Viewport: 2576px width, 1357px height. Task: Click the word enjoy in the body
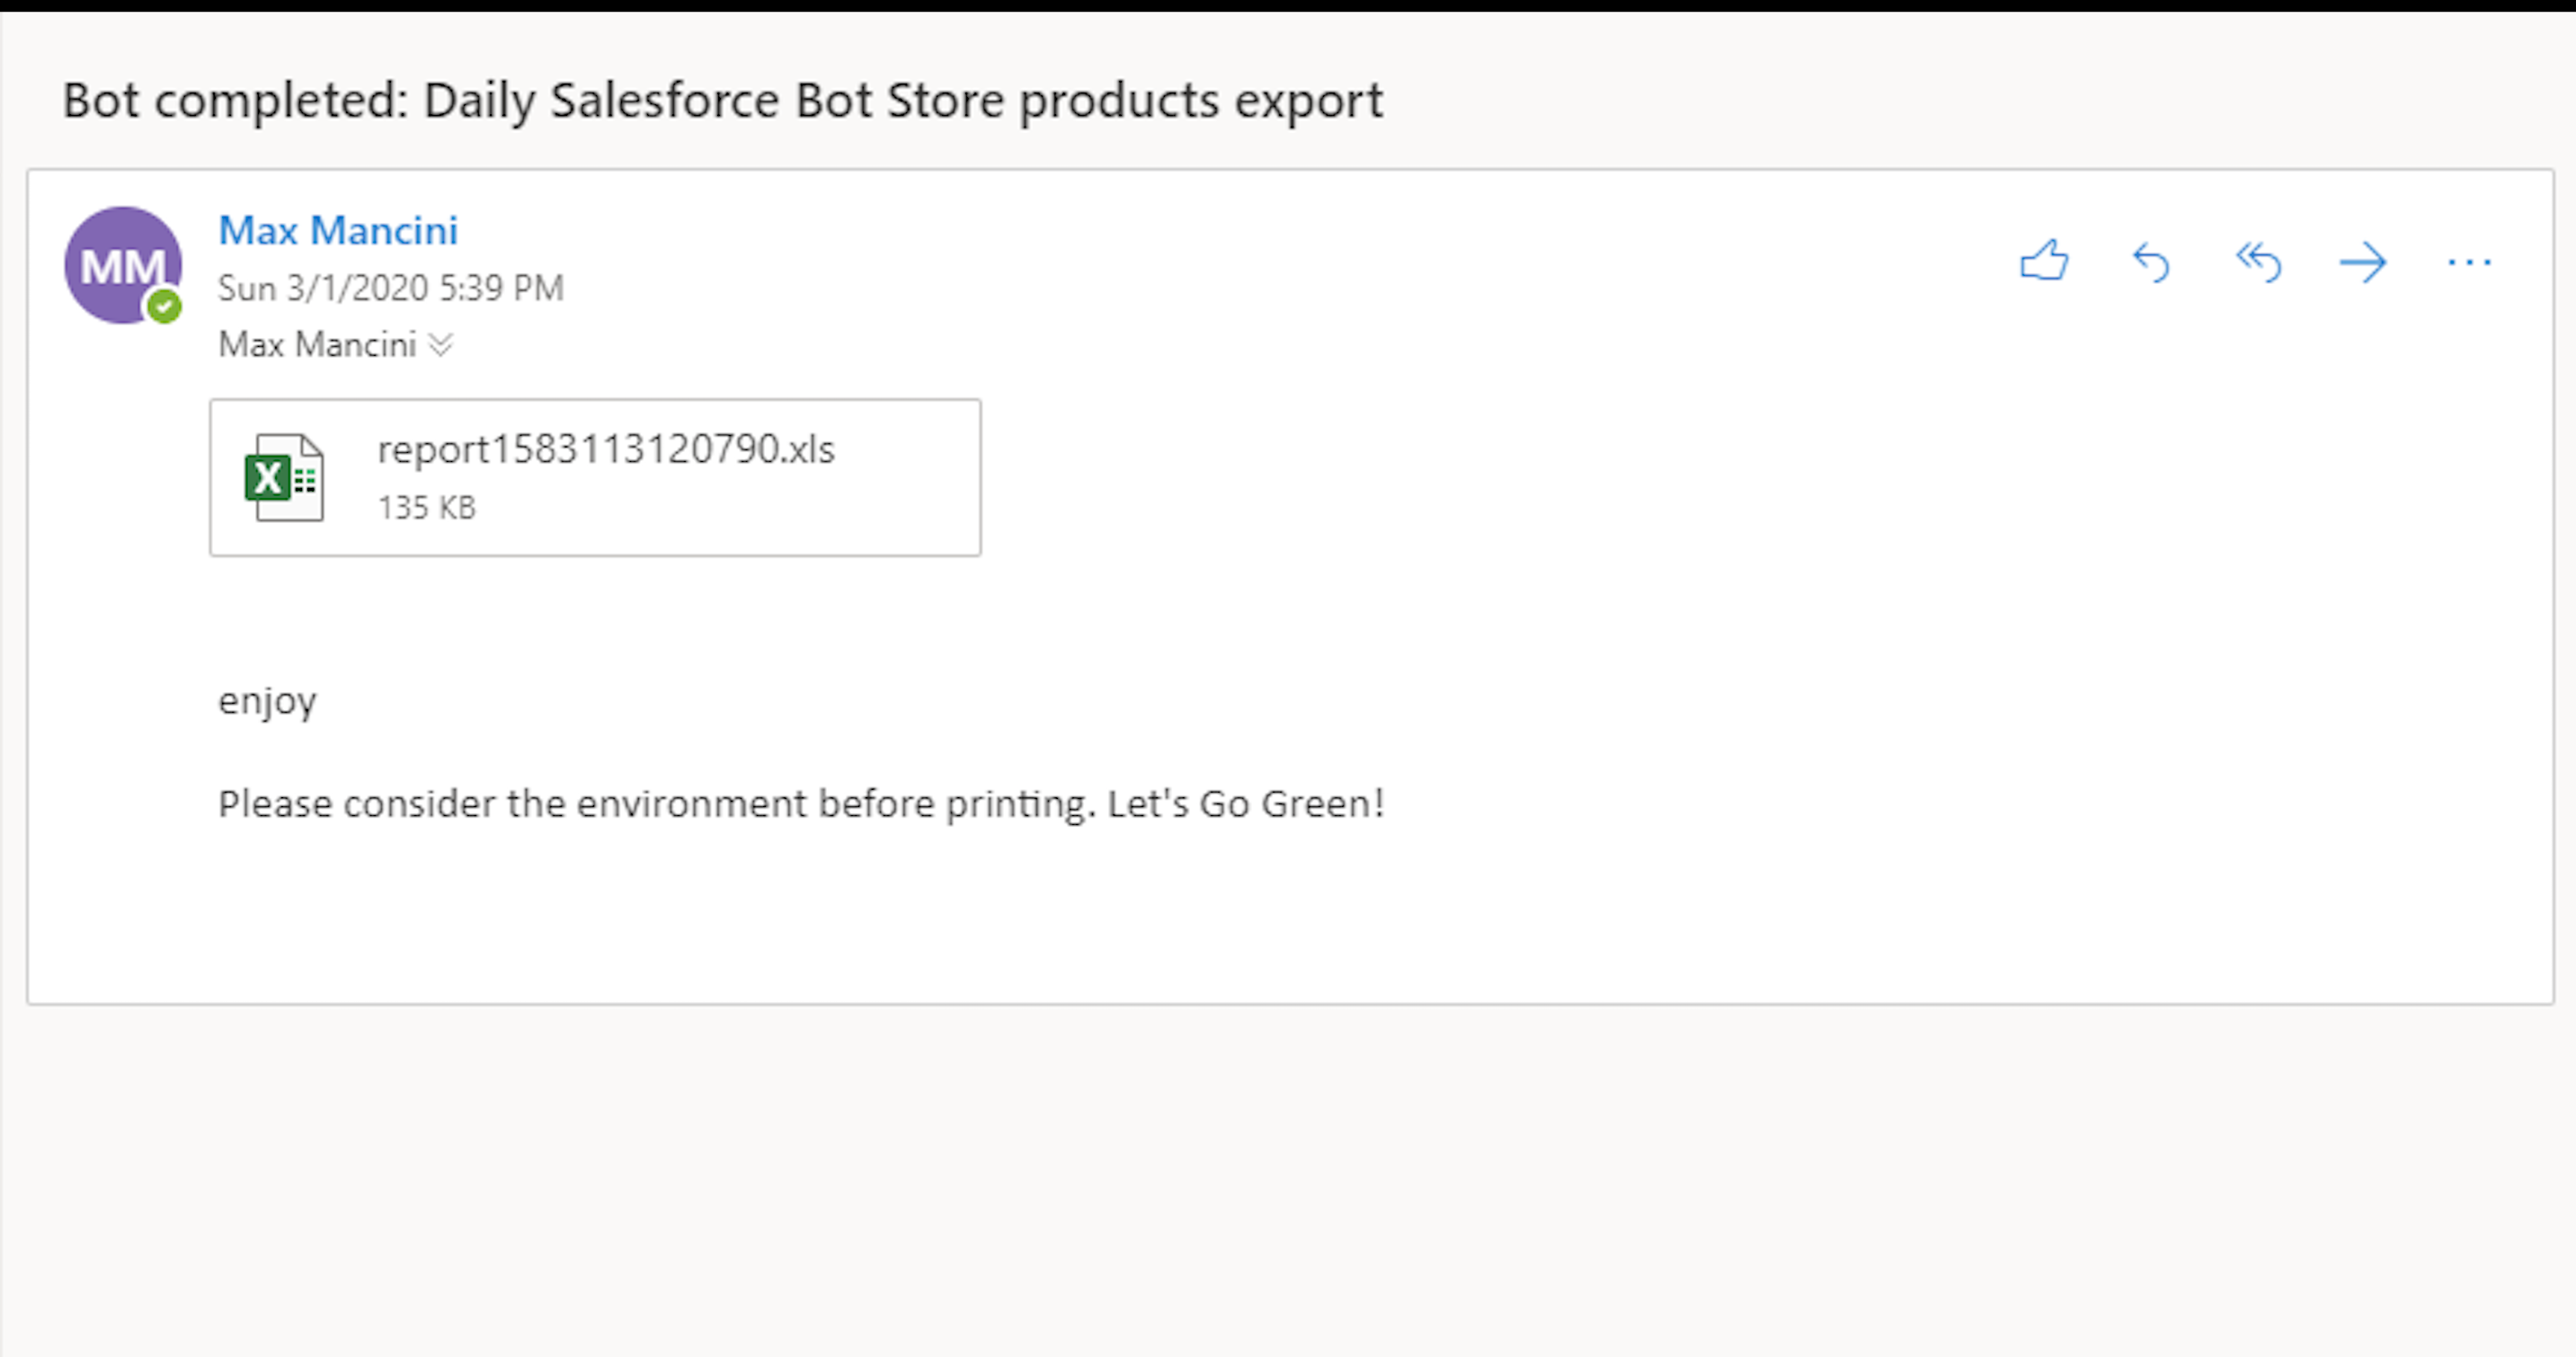tap(267, 701)
